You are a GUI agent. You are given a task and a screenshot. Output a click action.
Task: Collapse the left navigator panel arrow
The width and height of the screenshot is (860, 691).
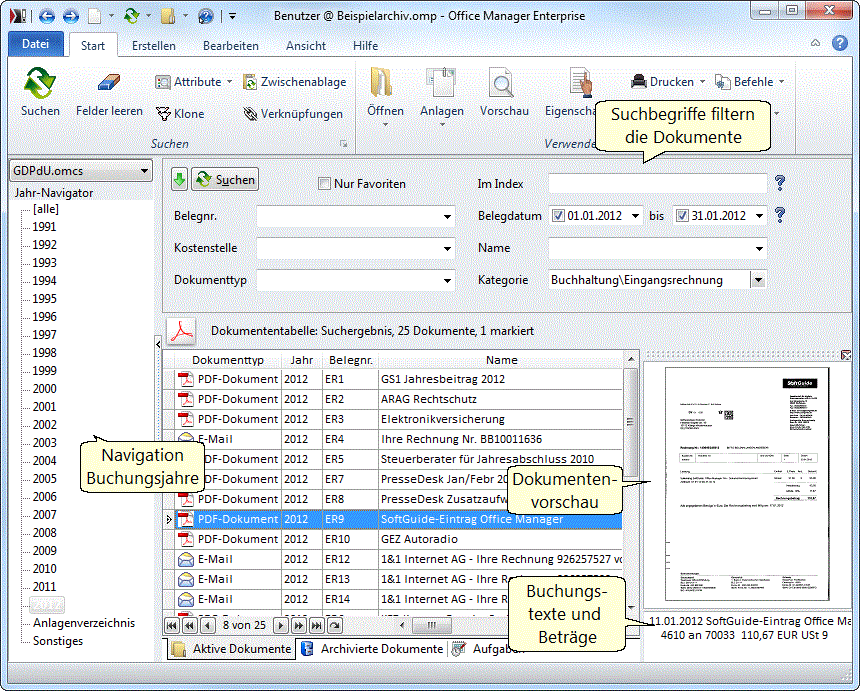158,344
